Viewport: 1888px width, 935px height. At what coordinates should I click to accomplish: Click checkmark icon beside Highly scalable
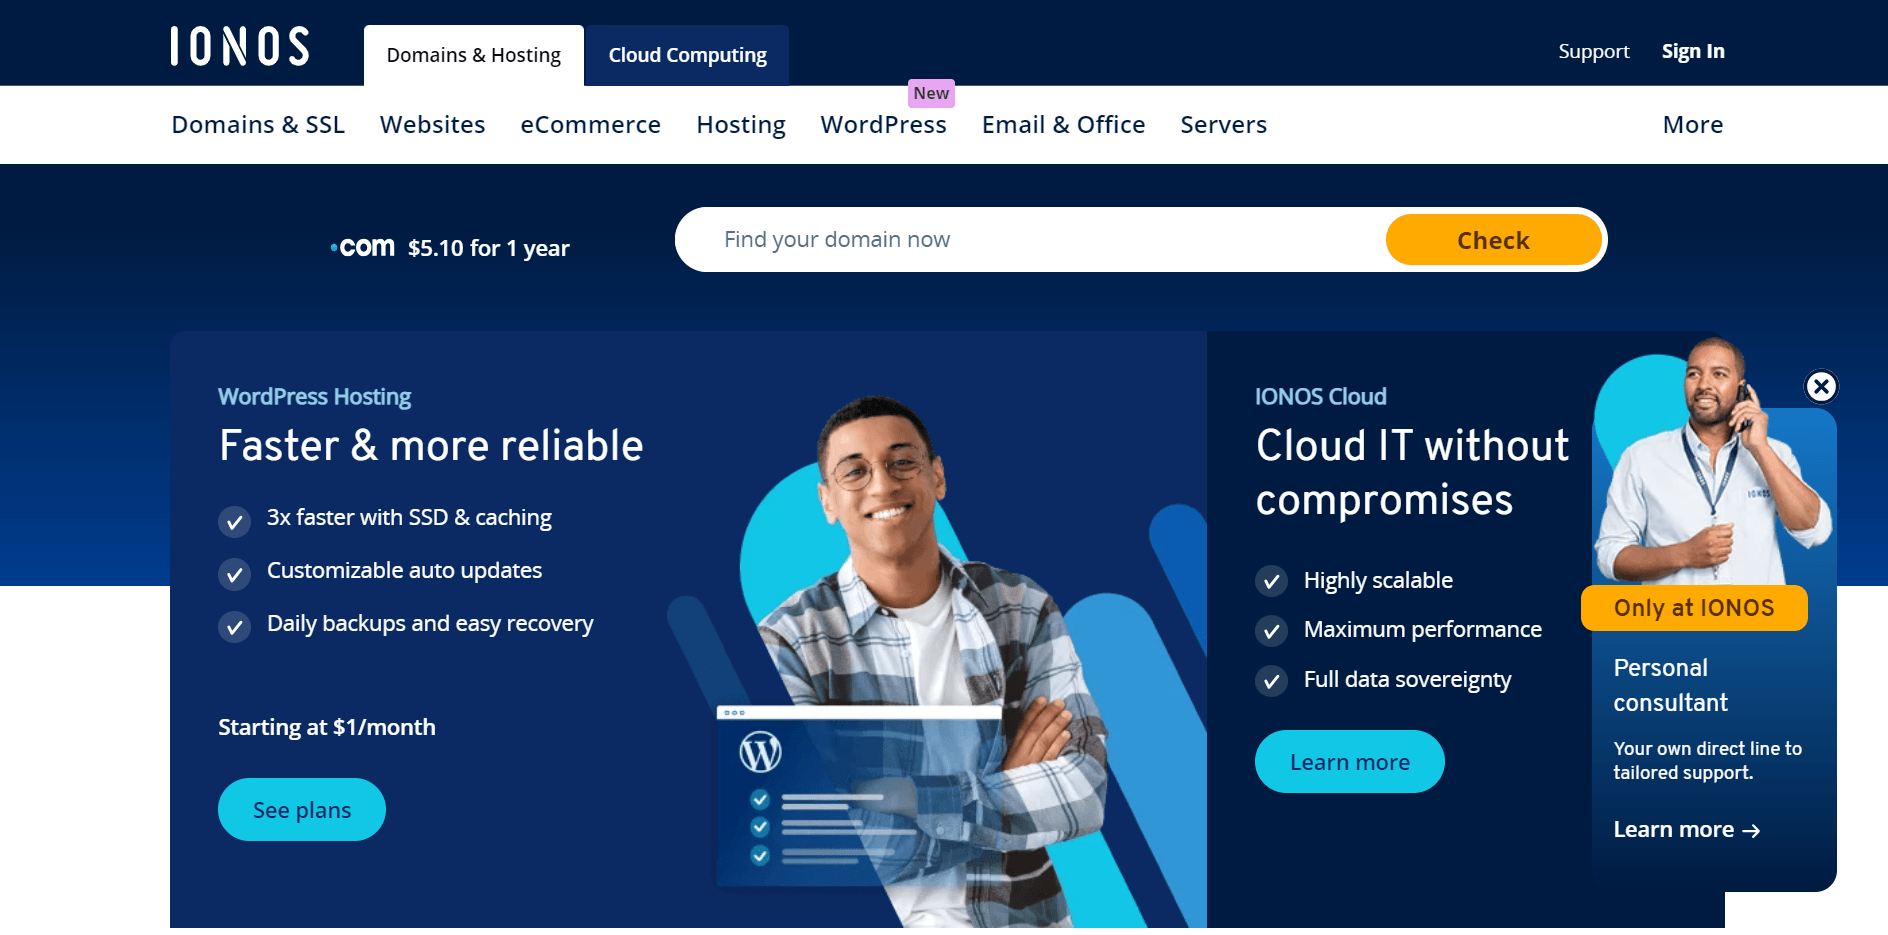1271,581
